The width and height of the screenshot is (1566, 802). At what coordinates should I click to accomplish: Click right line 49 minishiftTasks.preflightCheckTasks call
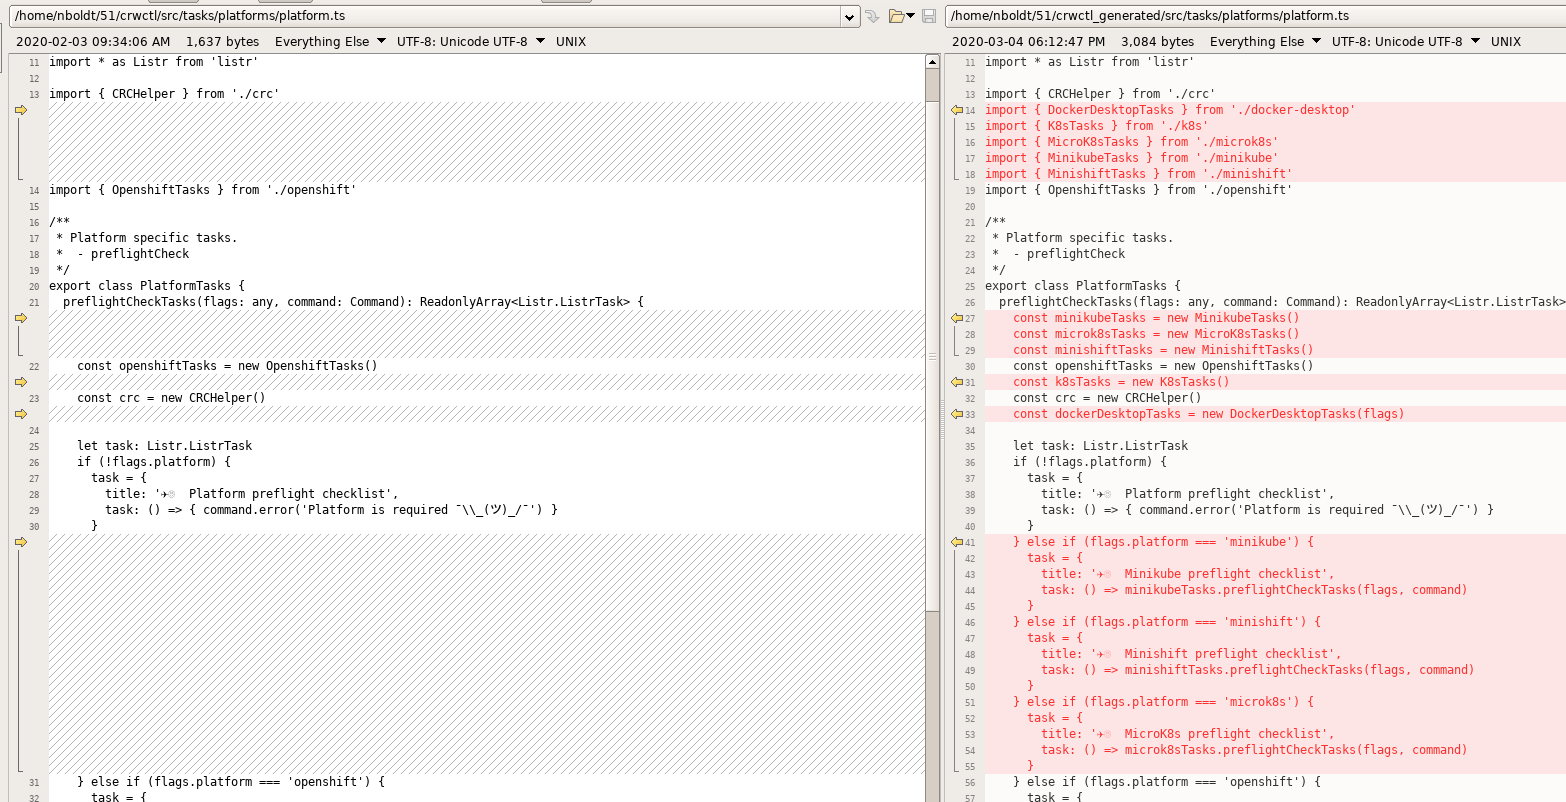[1258, 670]
